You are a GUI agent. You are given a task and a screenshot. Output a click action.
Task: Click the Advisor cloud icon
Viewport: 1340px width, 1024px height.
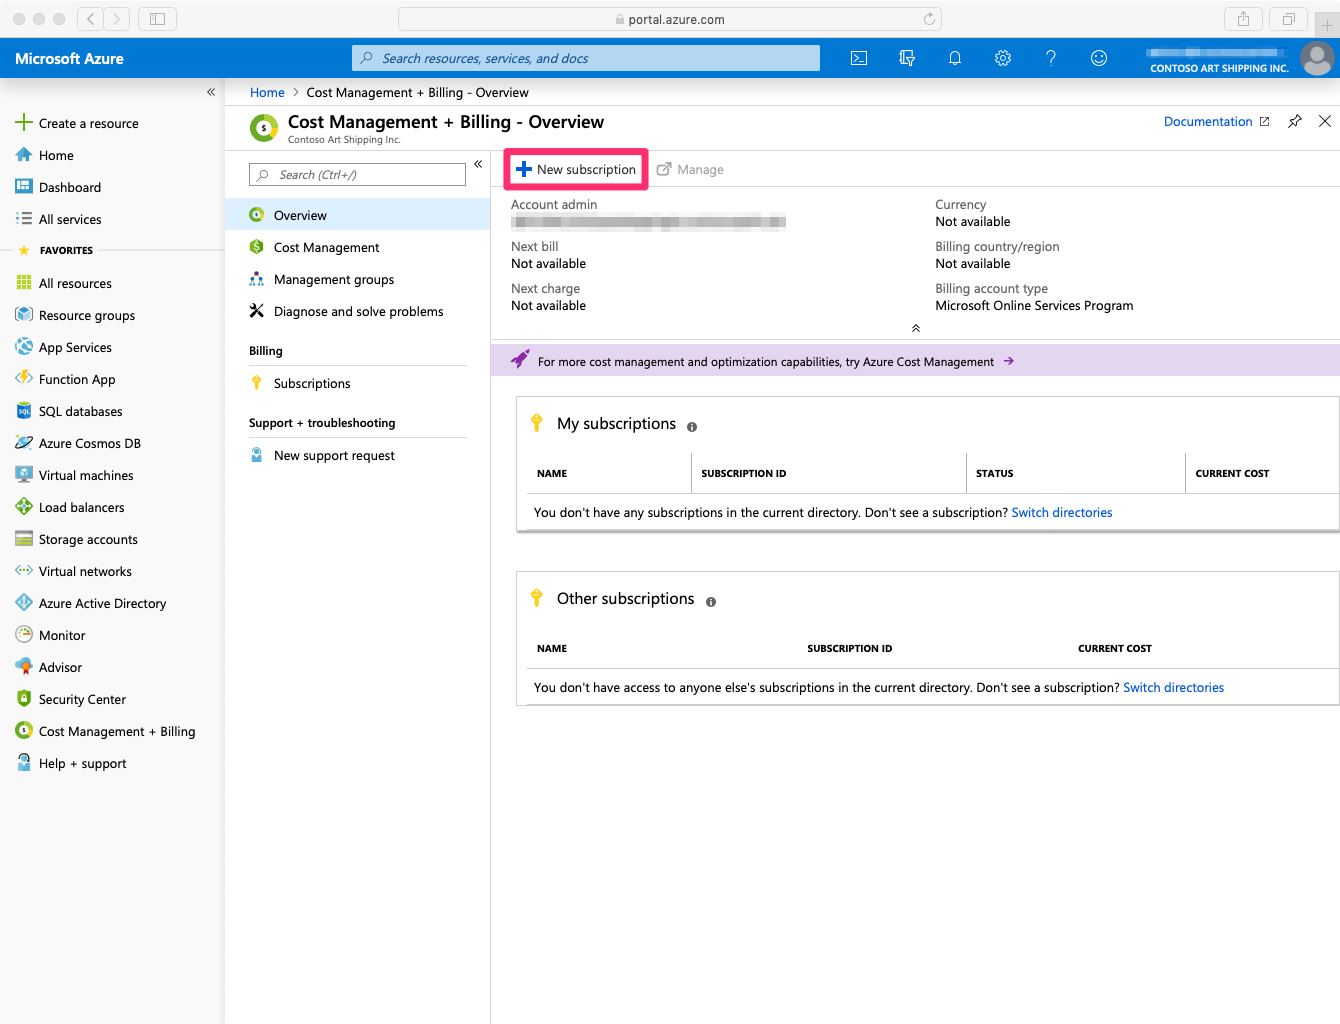[24, 667]
